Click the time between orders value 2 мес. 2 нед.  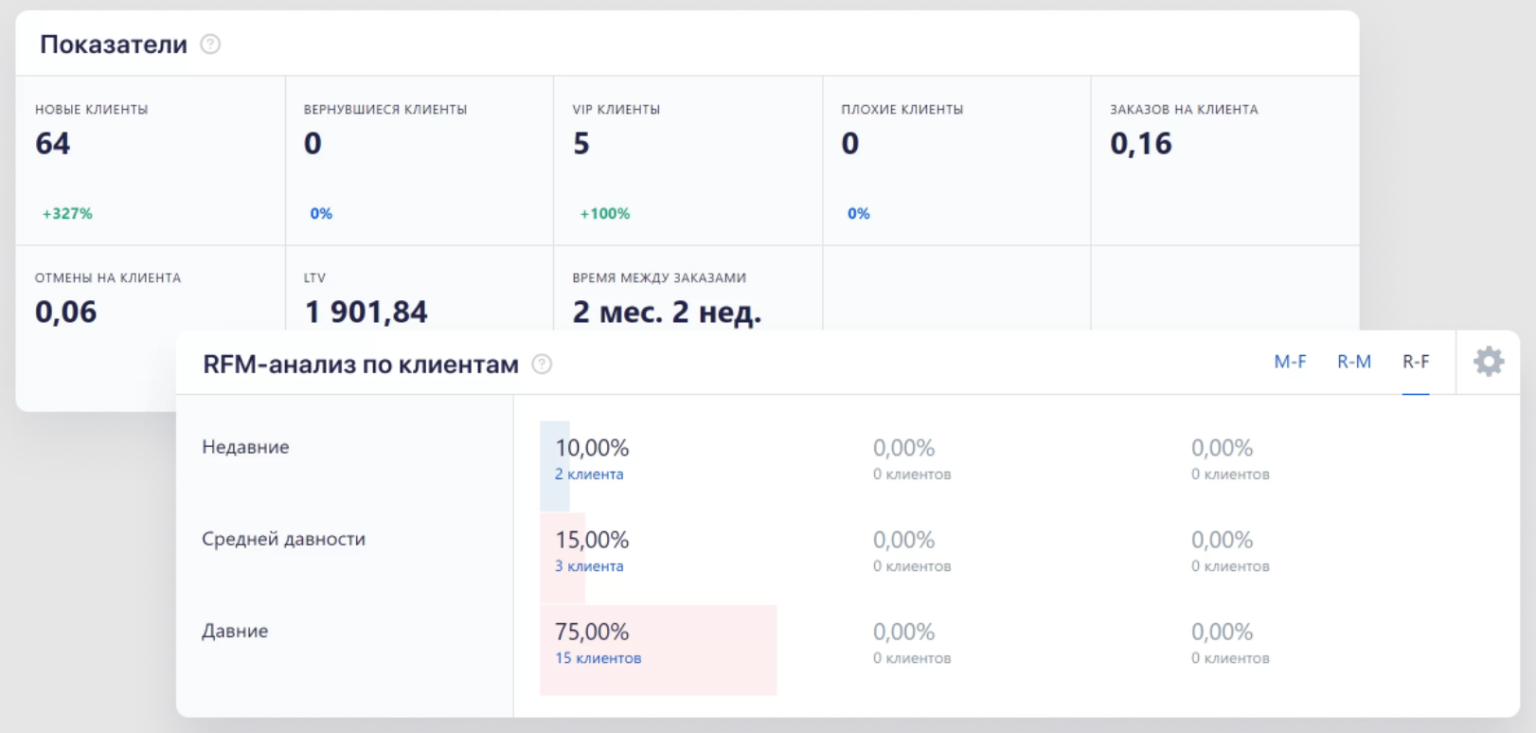[x=667, y=312]
